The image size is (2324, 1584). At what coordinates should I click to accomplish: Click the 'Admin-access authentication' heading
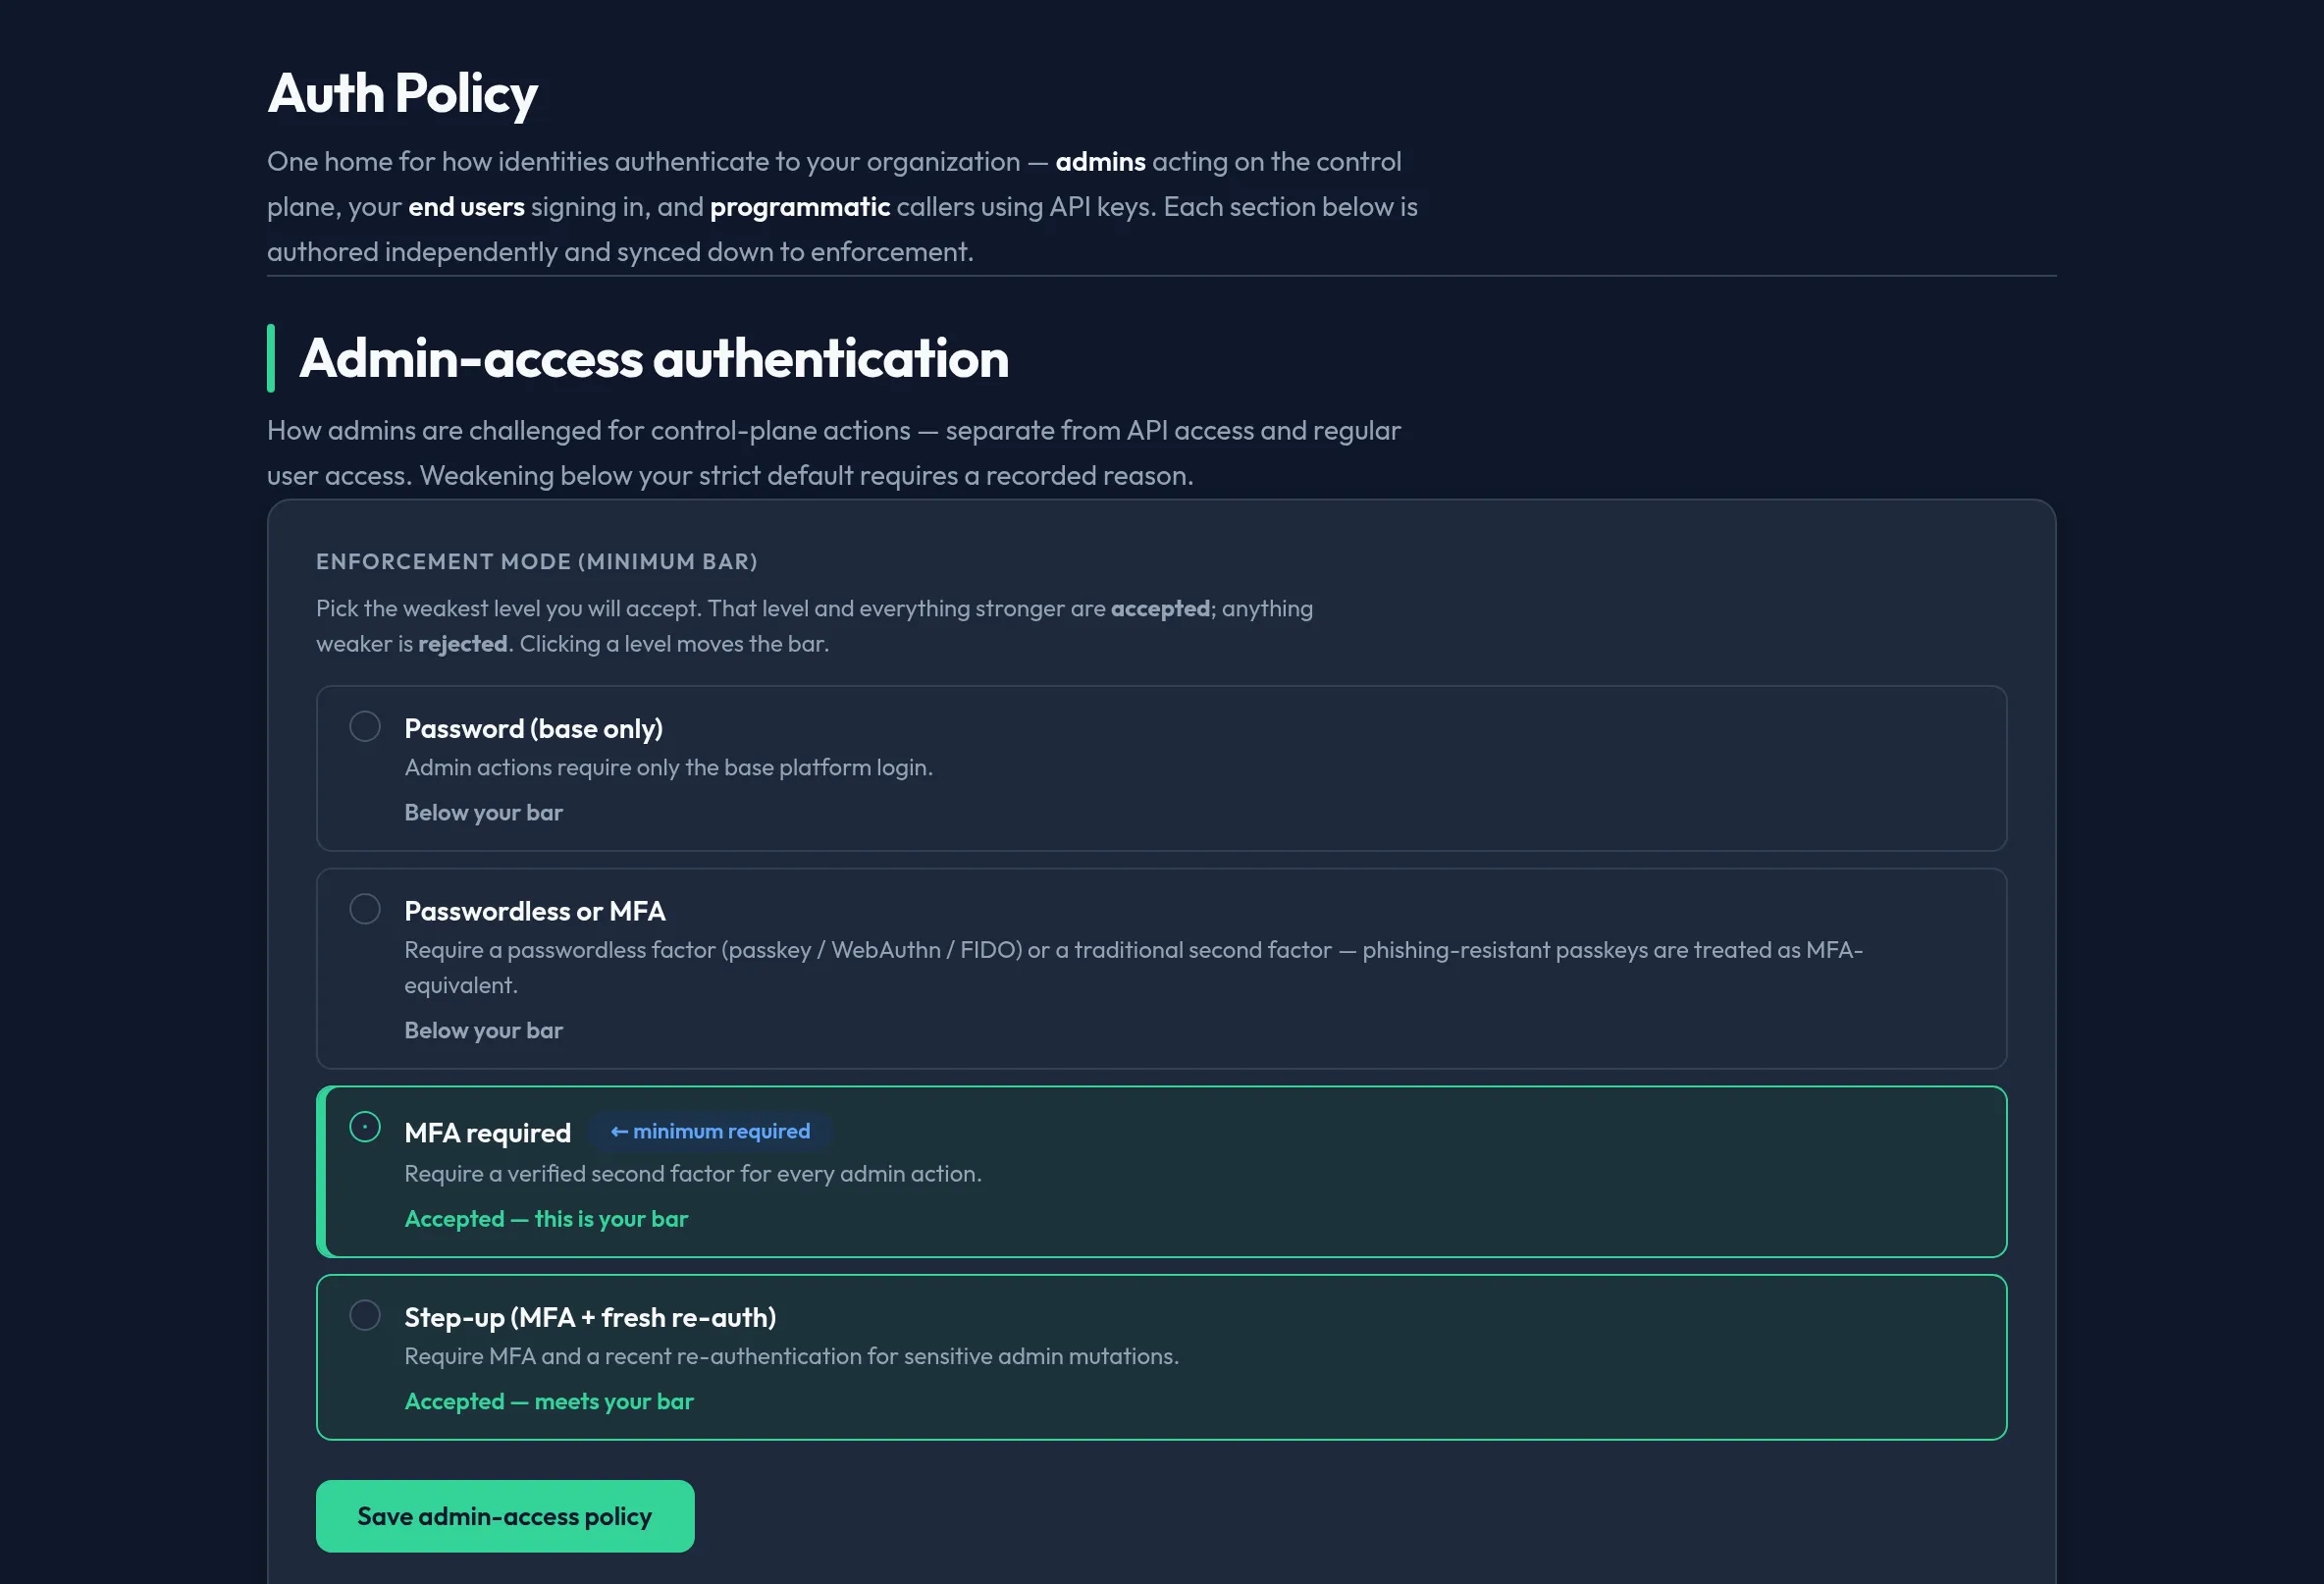pos(654,358)
